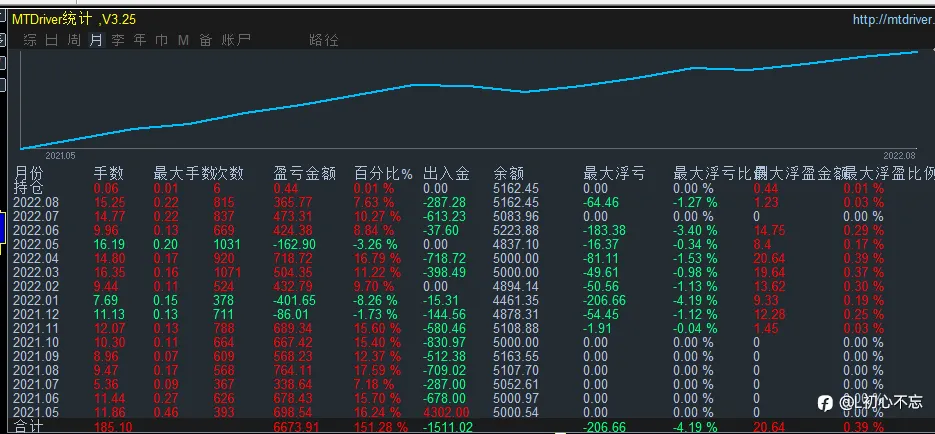Switch to the 周 weekly tab
Viewport: 935px width, 434px height.
point(74,40)
